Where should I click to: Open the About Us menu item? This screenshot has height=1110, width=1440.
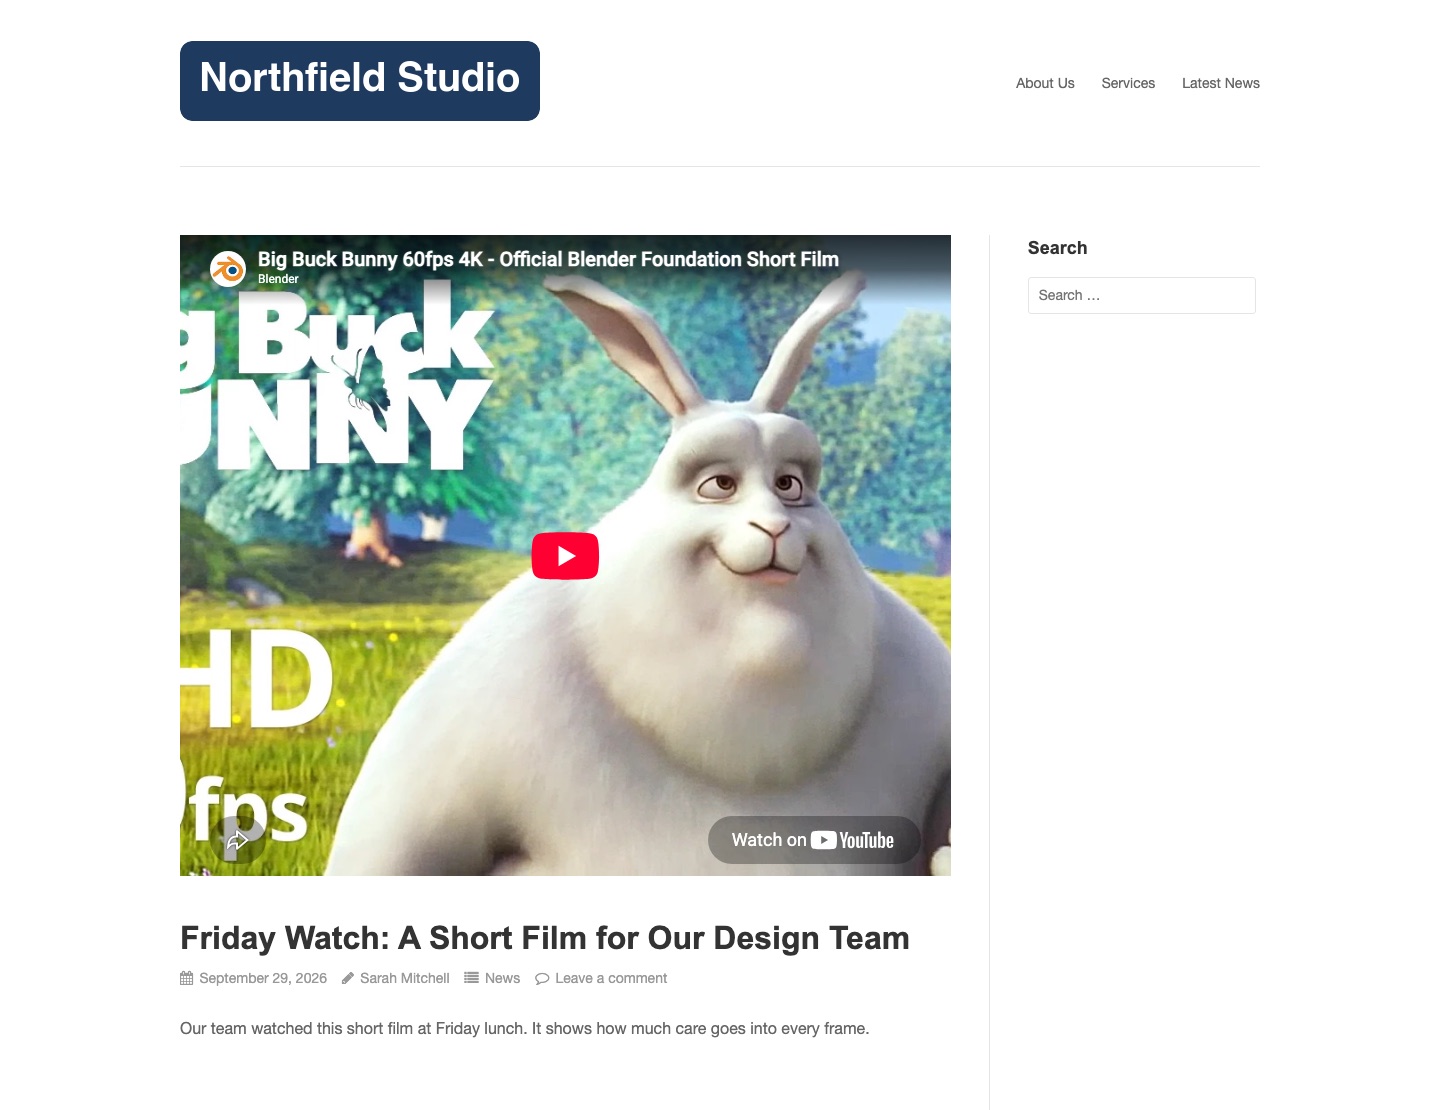(1045, 83)
